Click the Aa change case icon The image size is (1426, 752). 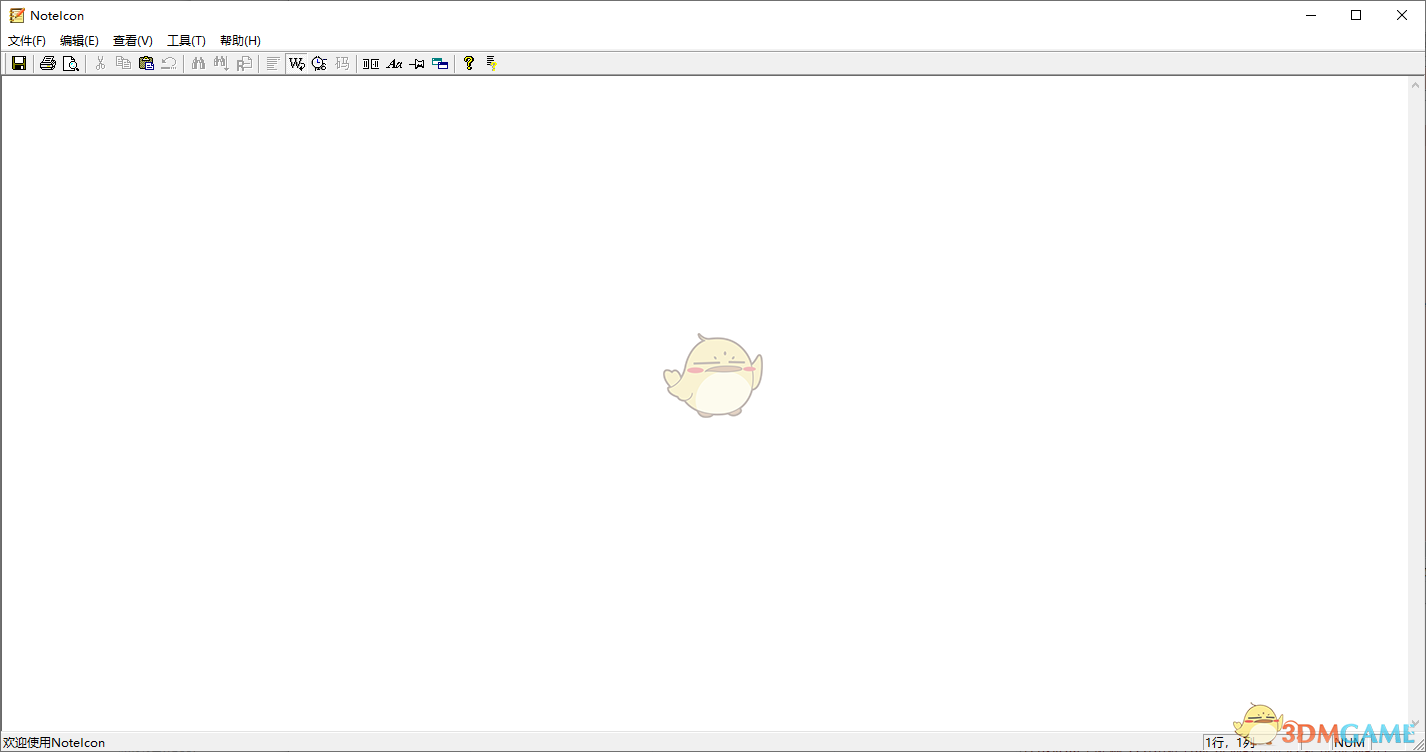394,63
